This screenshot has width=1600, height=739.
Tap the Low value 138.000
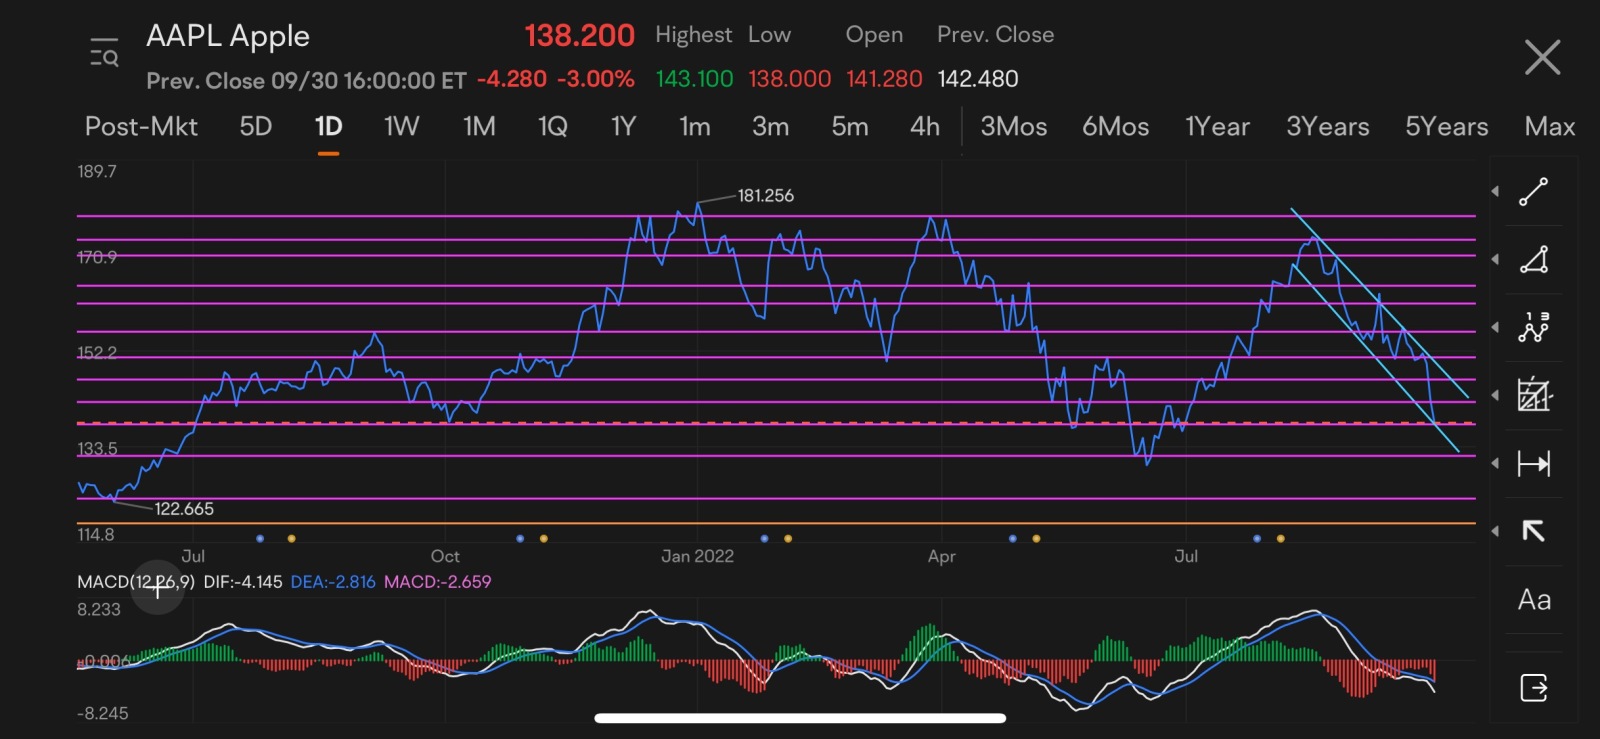point(789,79)
